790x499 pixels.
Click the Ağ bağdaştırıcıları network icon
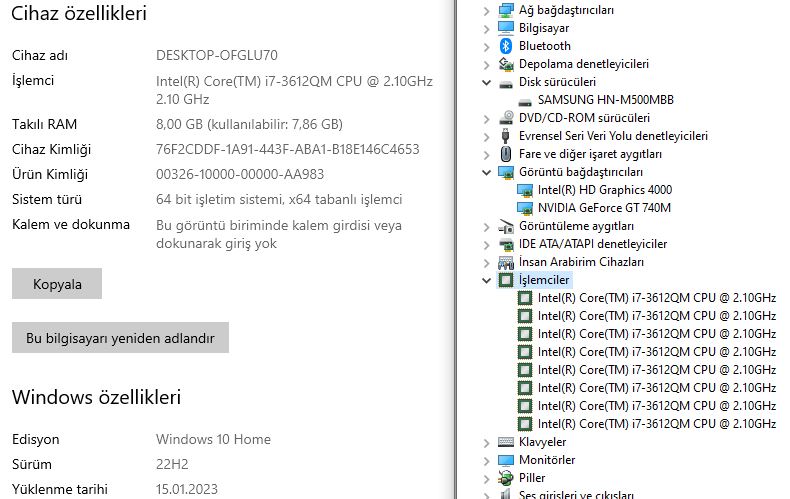506,10
